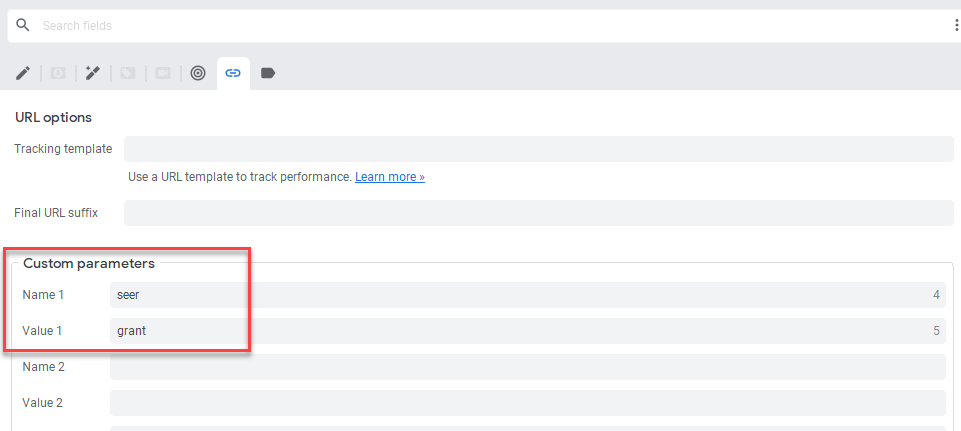This screenshot has height=431, width=961.
Task: Open the three-dot more options menu
Action: (956, 25)
